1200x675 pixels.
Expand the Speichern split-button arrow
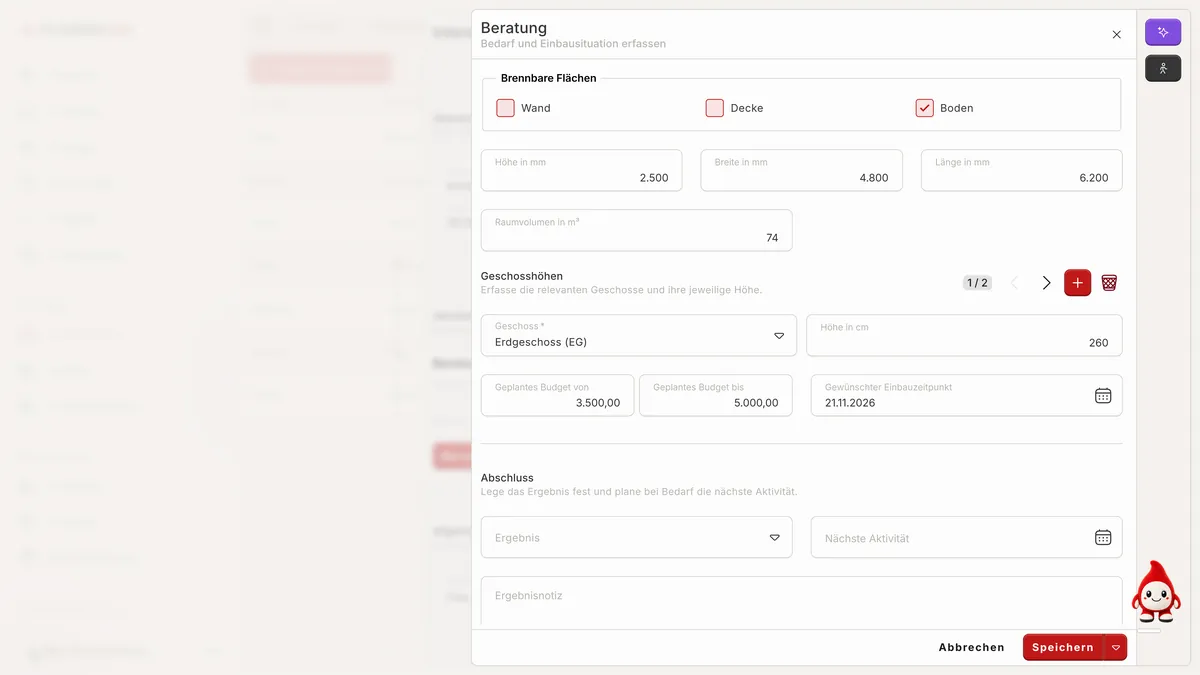(x=1116, y=647)
